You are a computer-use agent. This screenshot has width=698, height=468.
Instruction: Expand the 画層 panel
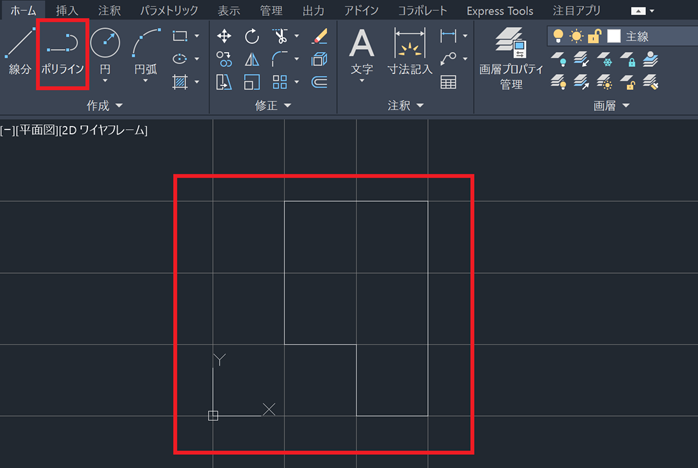click(612, 106)
